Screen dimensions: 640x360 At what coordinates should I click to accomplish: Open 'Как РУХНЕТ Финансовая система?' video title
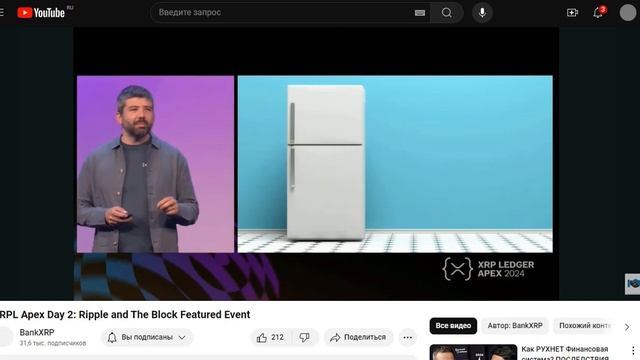(x=564, y=353)
